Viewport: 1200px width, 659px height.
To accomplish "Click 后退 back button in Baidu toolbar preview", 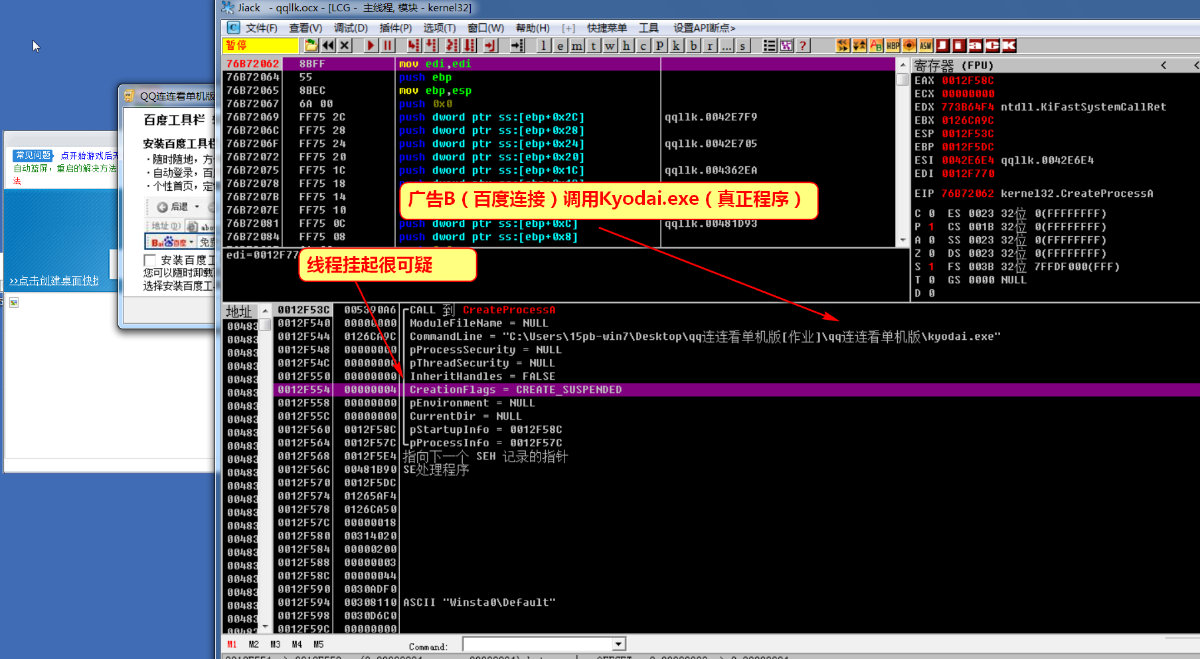I will coord(170,206).
